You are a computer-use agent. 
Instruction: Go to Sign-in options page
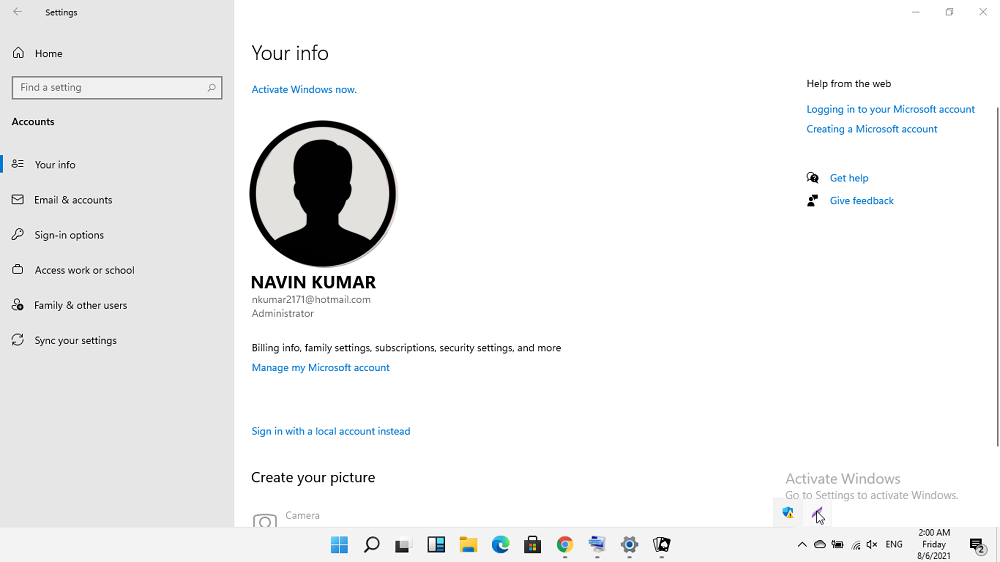[69, 235]
